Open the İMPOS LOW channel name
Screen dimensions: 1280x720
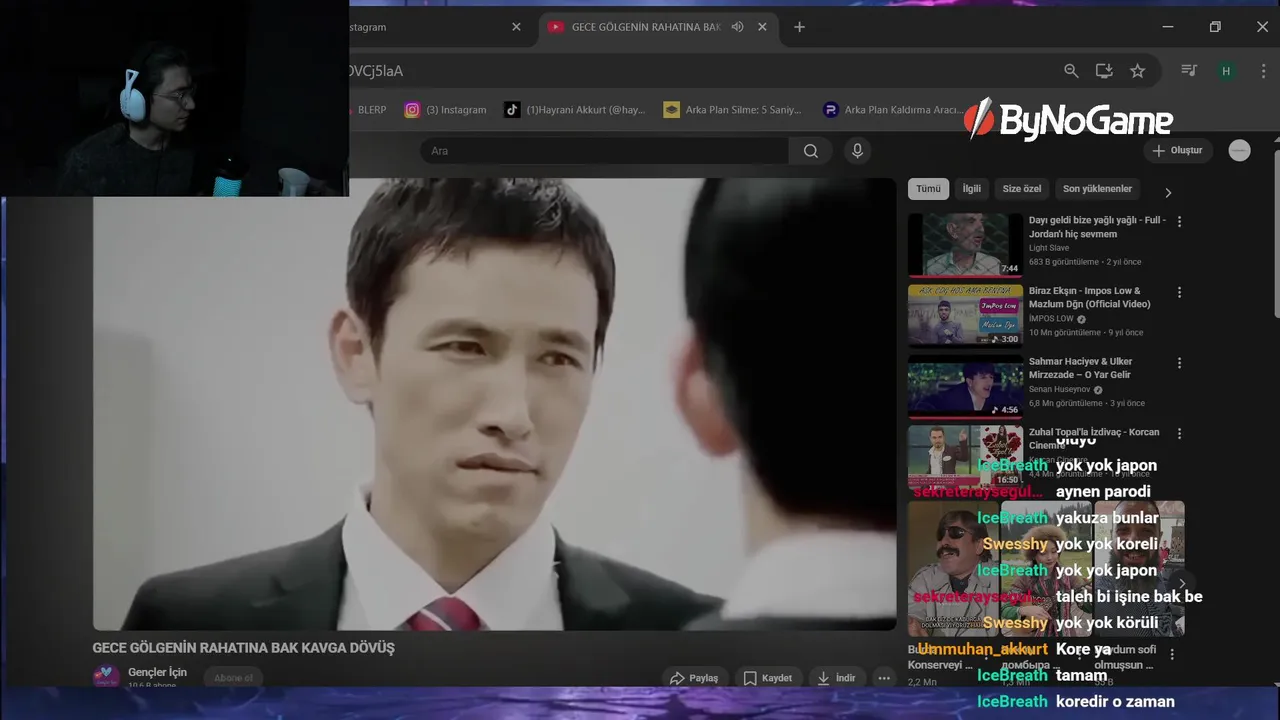tap(1051, 319)
